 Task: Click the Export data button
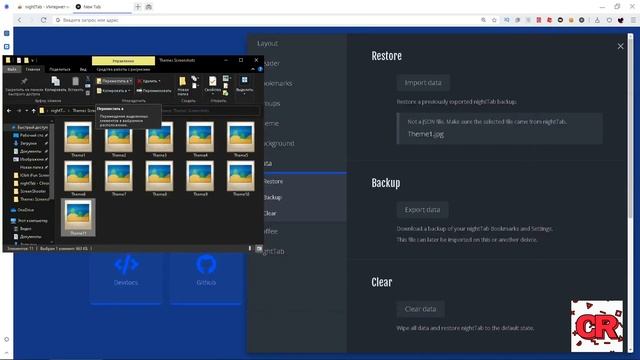coord(422,209)
